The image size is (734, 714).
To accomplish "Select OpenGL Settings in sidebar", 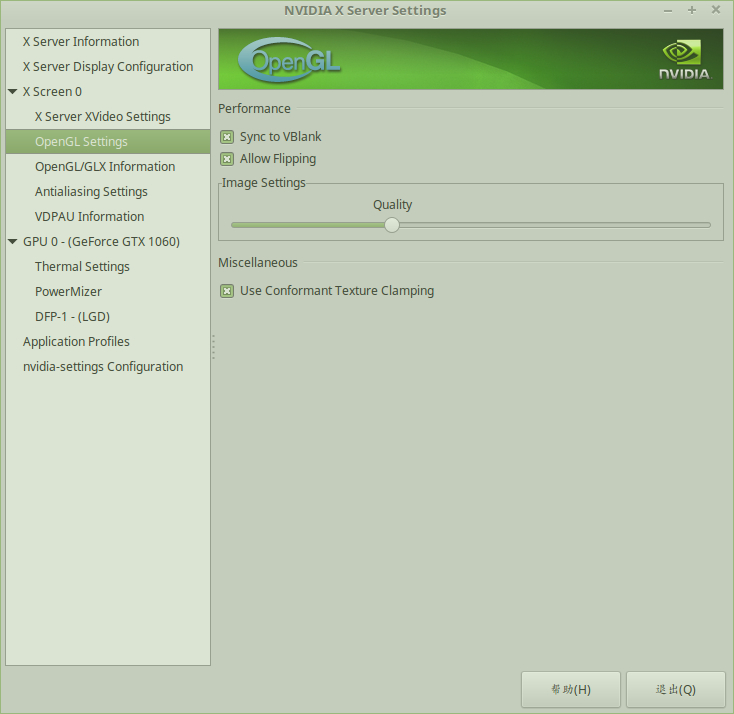I will point(108,141).
